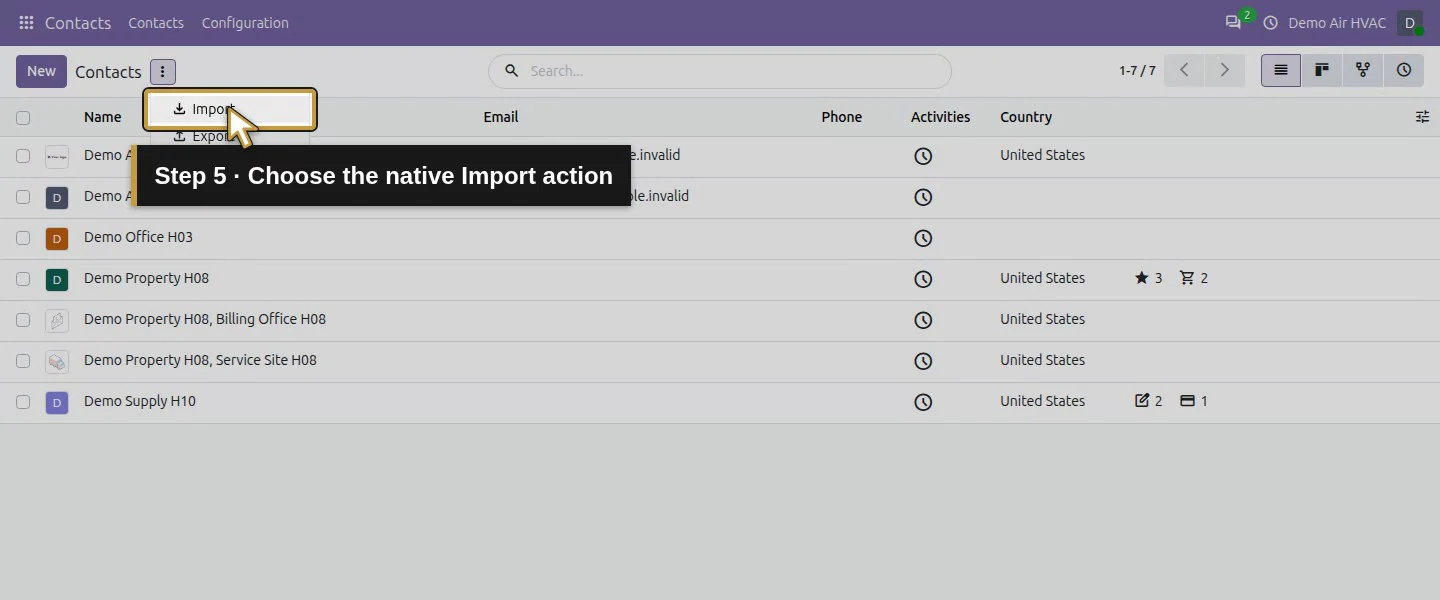Create a new contact with New

click(41, 71)
